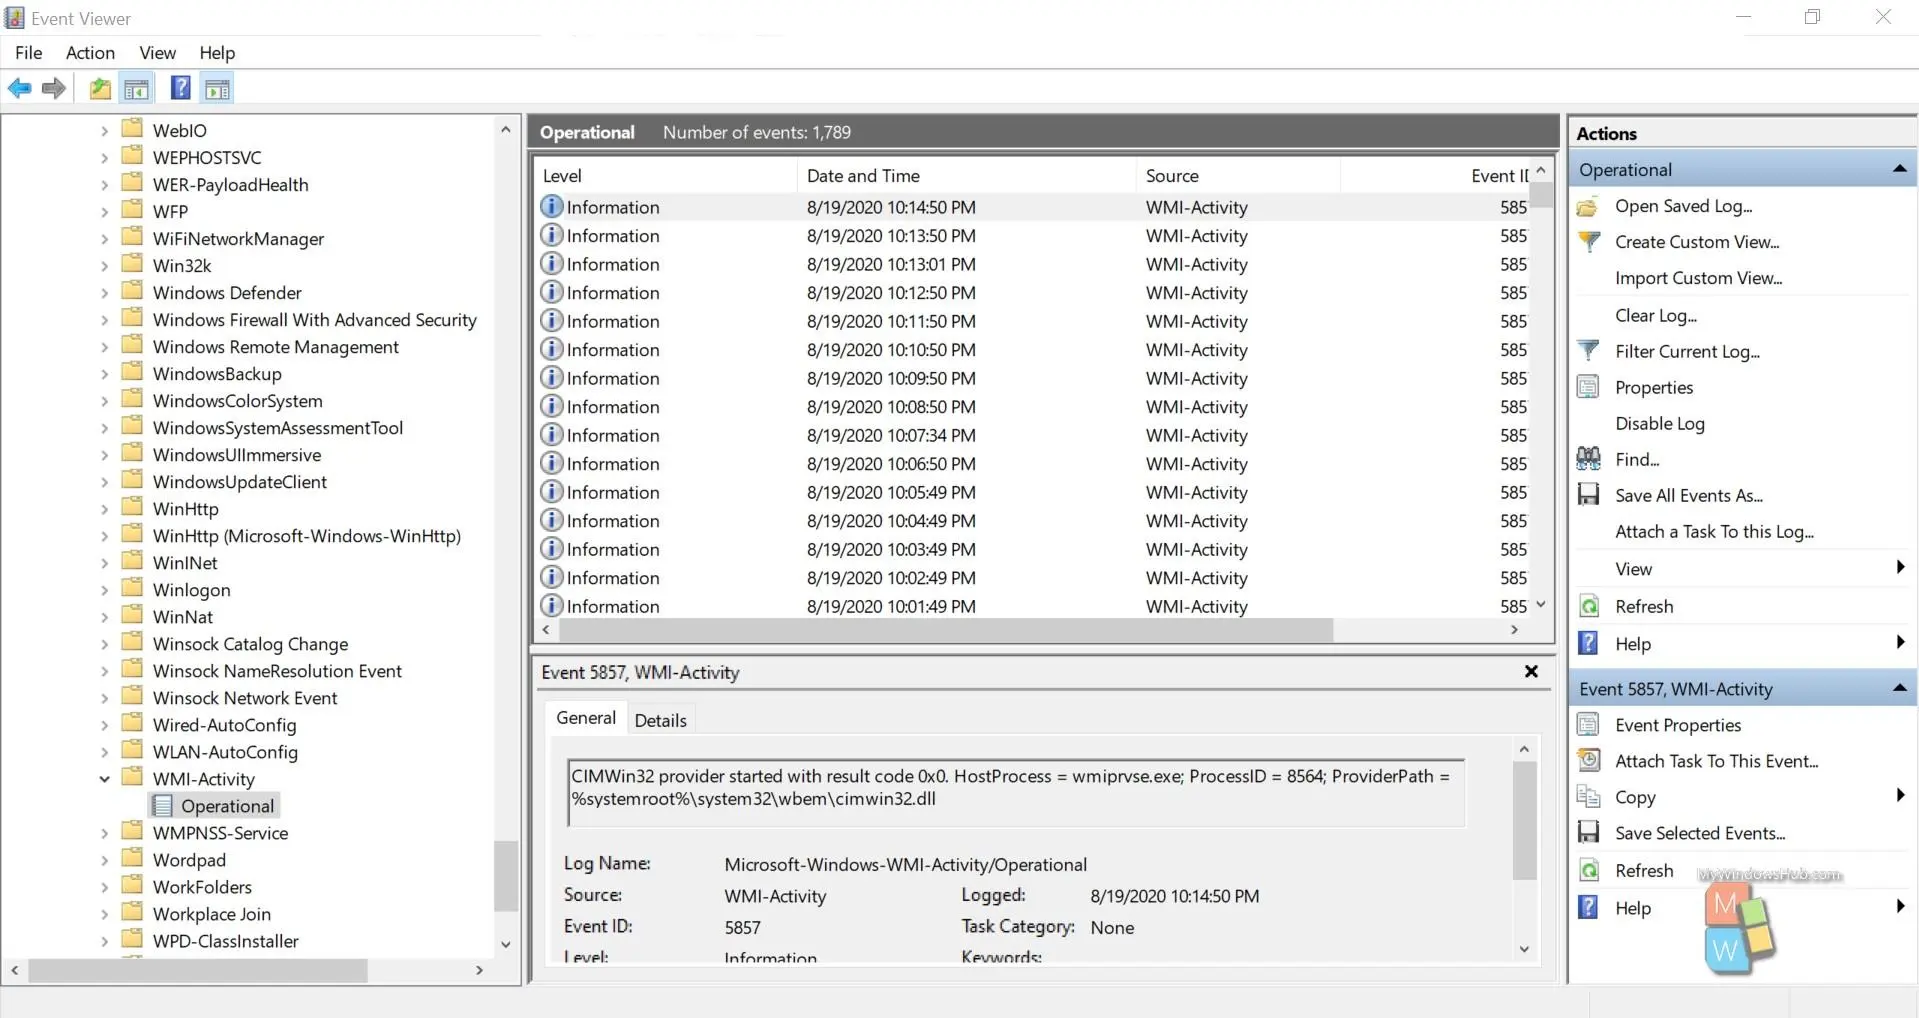
Task: Click the Open Saved Log folder icon
Action: pos(1588,207)
